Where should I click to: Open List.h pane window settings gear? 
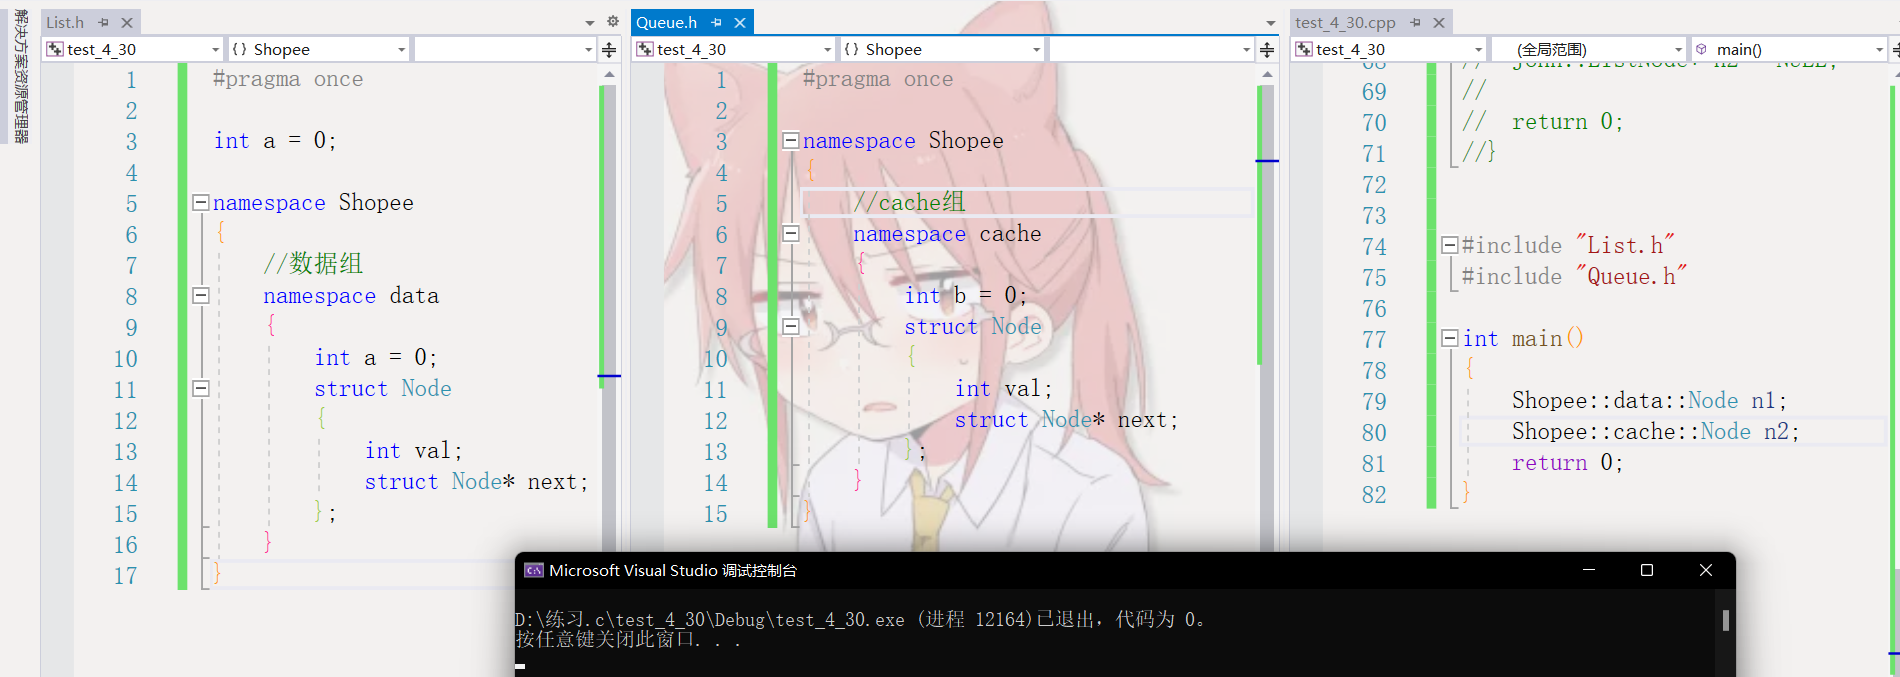point(613,22)
